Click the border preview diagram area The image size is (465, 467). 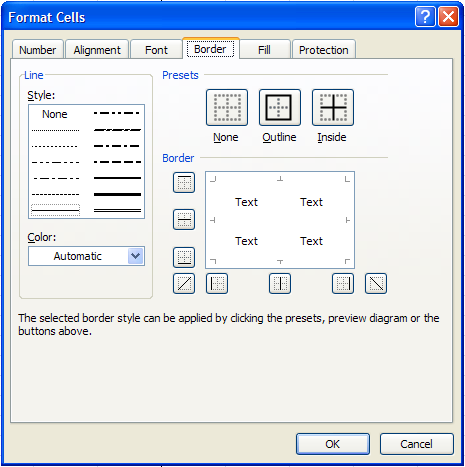[x=280, y=220]
